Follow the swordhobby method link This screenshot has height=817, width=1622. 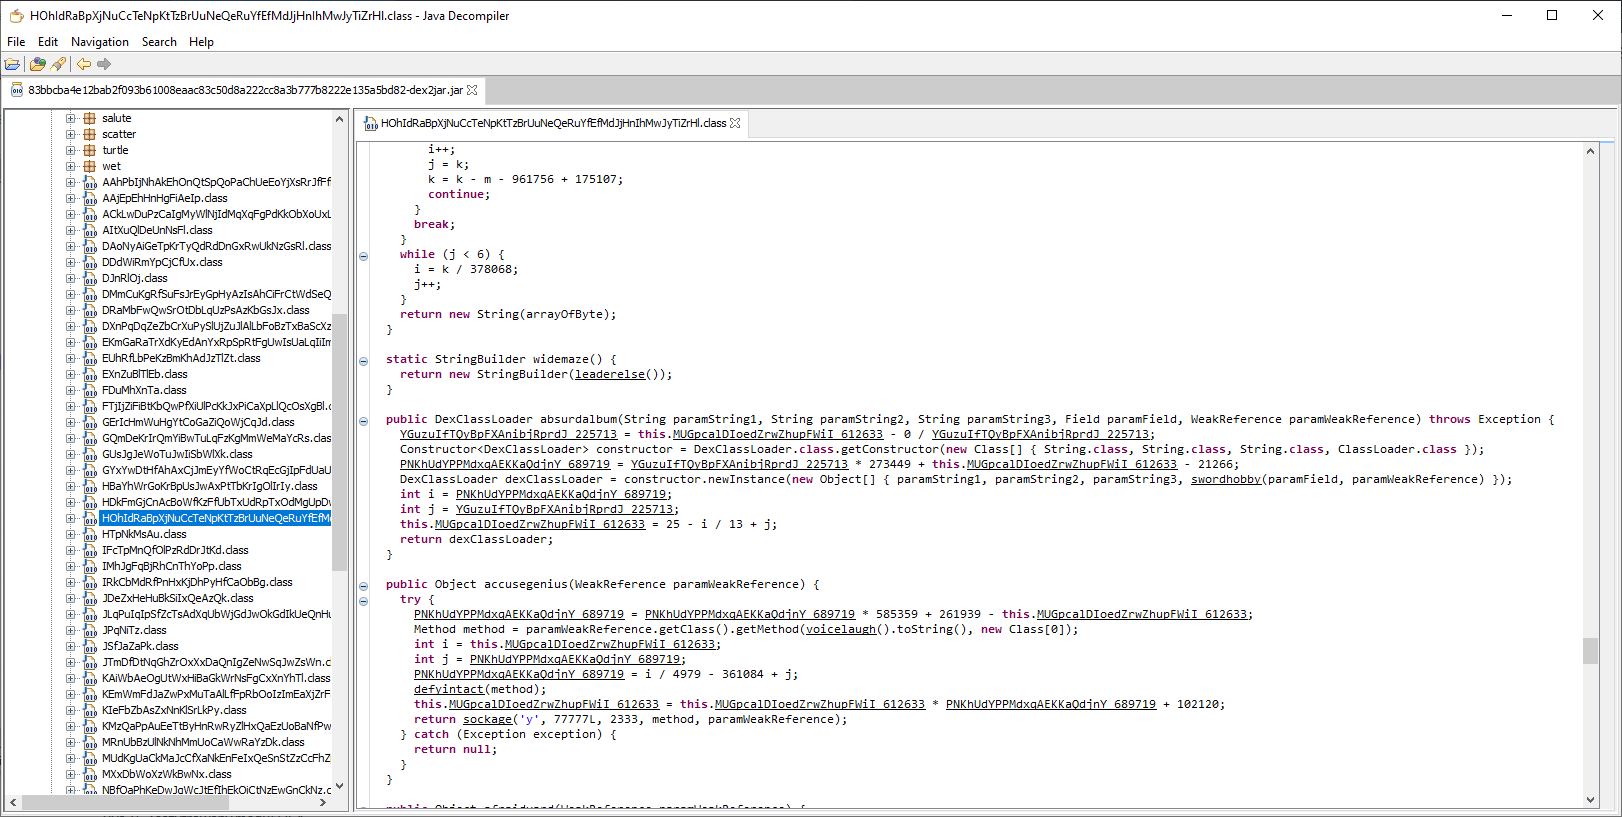coord(1225,479)
